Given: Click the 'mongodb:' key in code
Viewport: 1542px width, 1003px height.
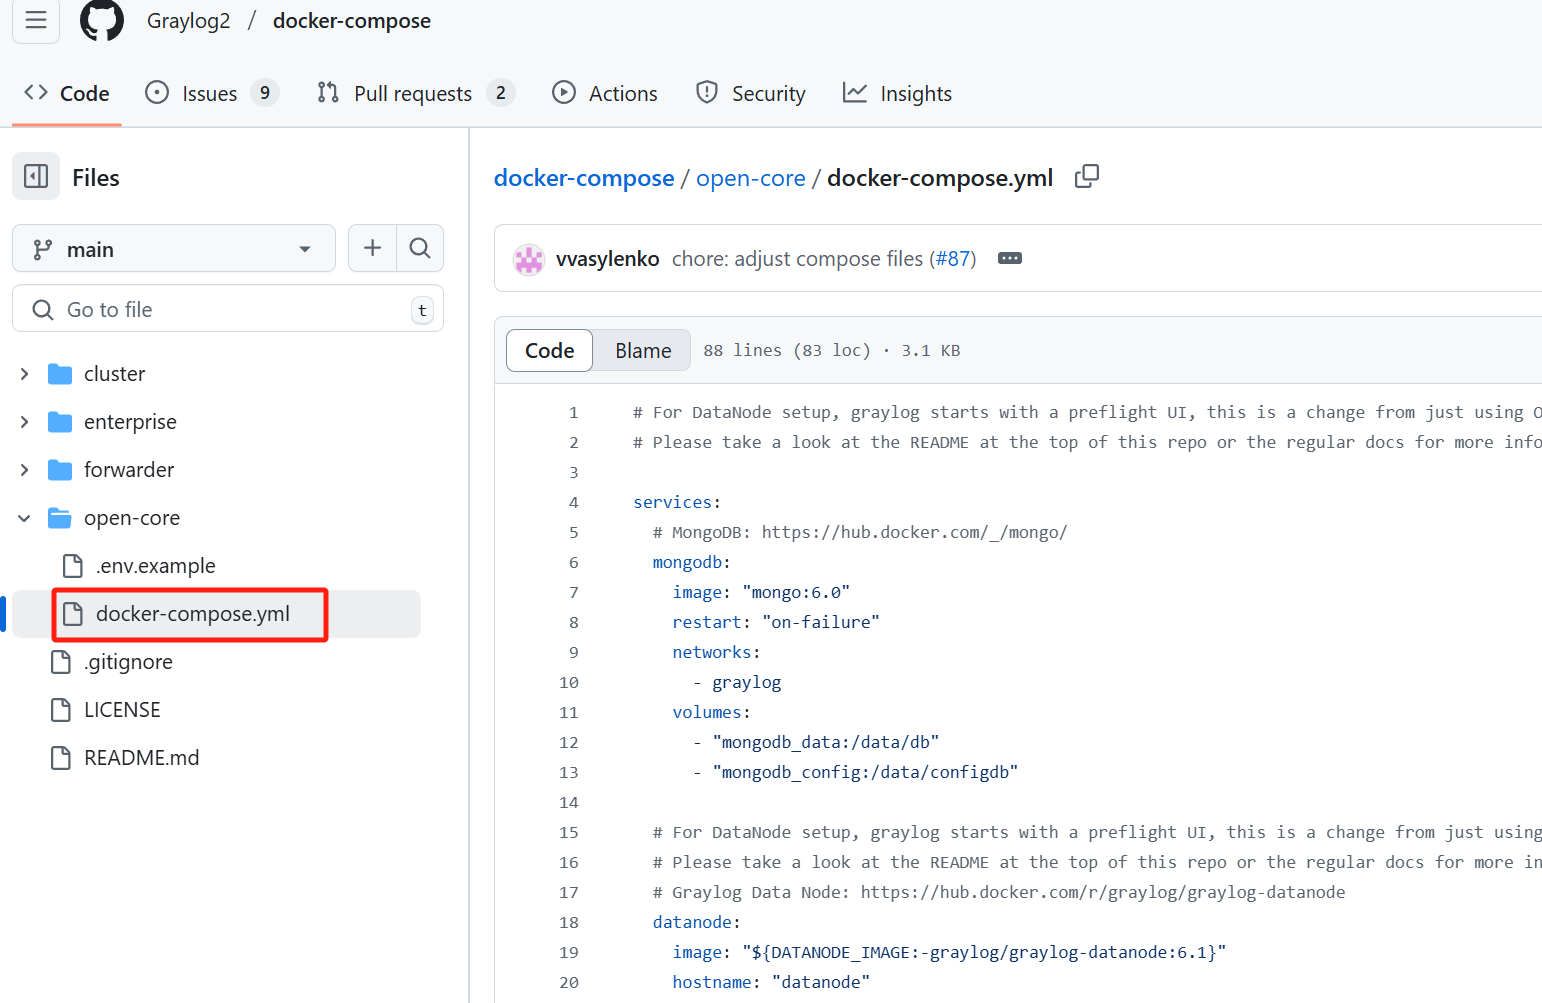Looking at the screenshot, I should (692, 562).
